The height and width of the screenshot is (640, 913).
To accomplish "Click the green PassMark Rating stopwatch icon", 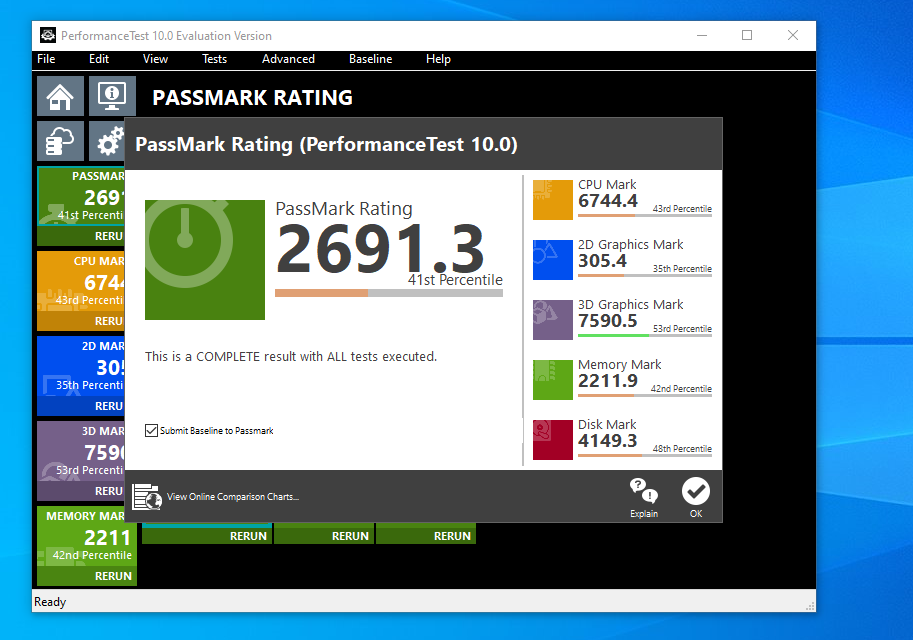I will [x=205, y=260].
